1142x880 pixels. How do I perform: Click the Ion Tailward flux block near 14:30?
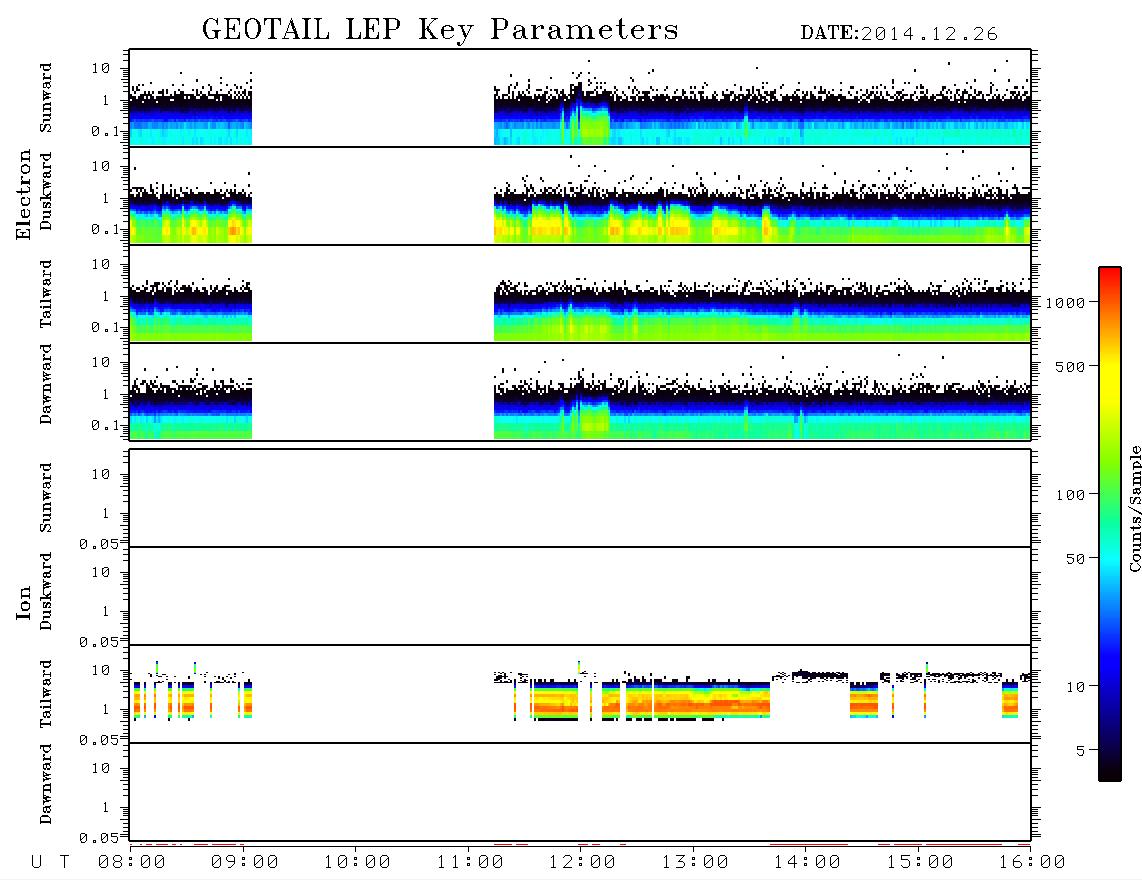coord(864,700)
